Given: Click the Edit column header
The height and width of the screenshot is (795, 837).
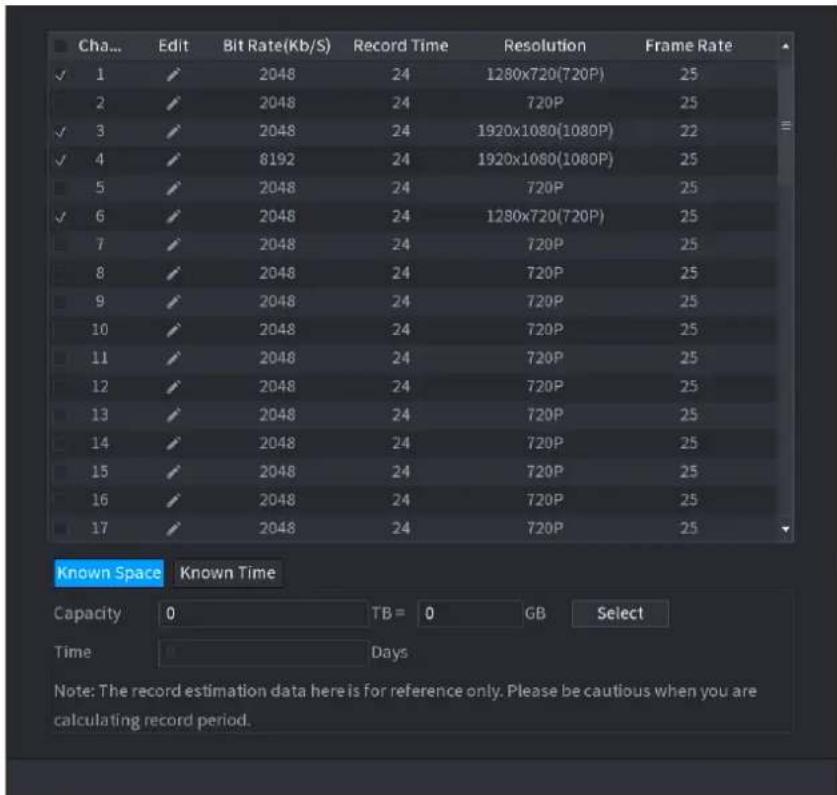Looking at the screenshot, I should (x=173, y=46).
